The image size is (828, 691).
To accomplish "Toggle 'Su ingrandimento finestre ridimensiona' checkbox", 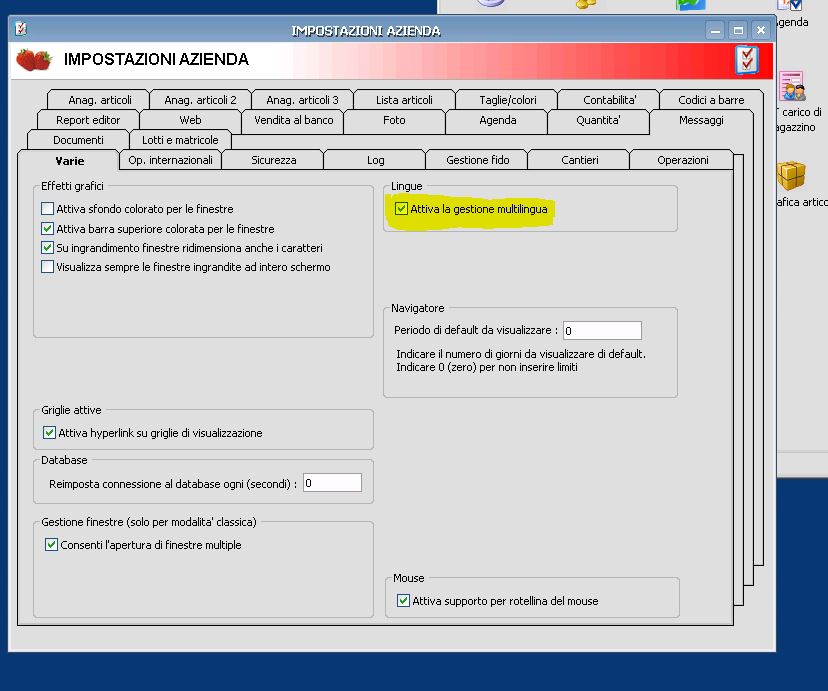I will coord(48,248).
